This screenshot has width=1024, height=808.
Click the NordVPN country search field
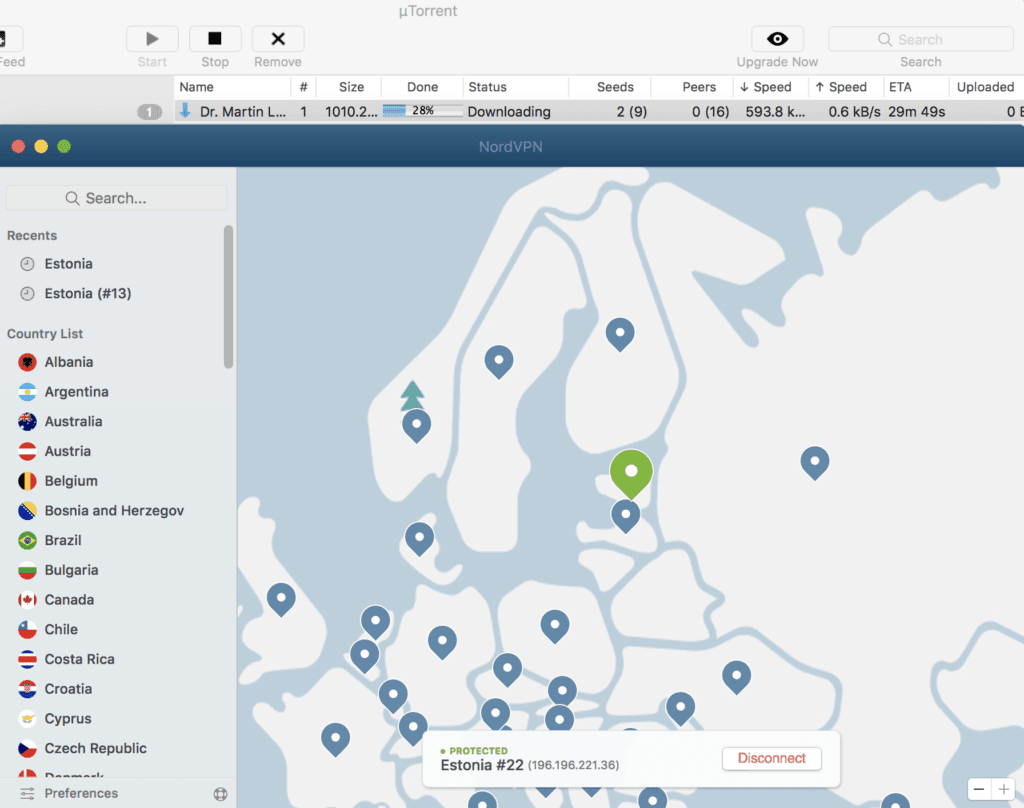tap(116, 198)
